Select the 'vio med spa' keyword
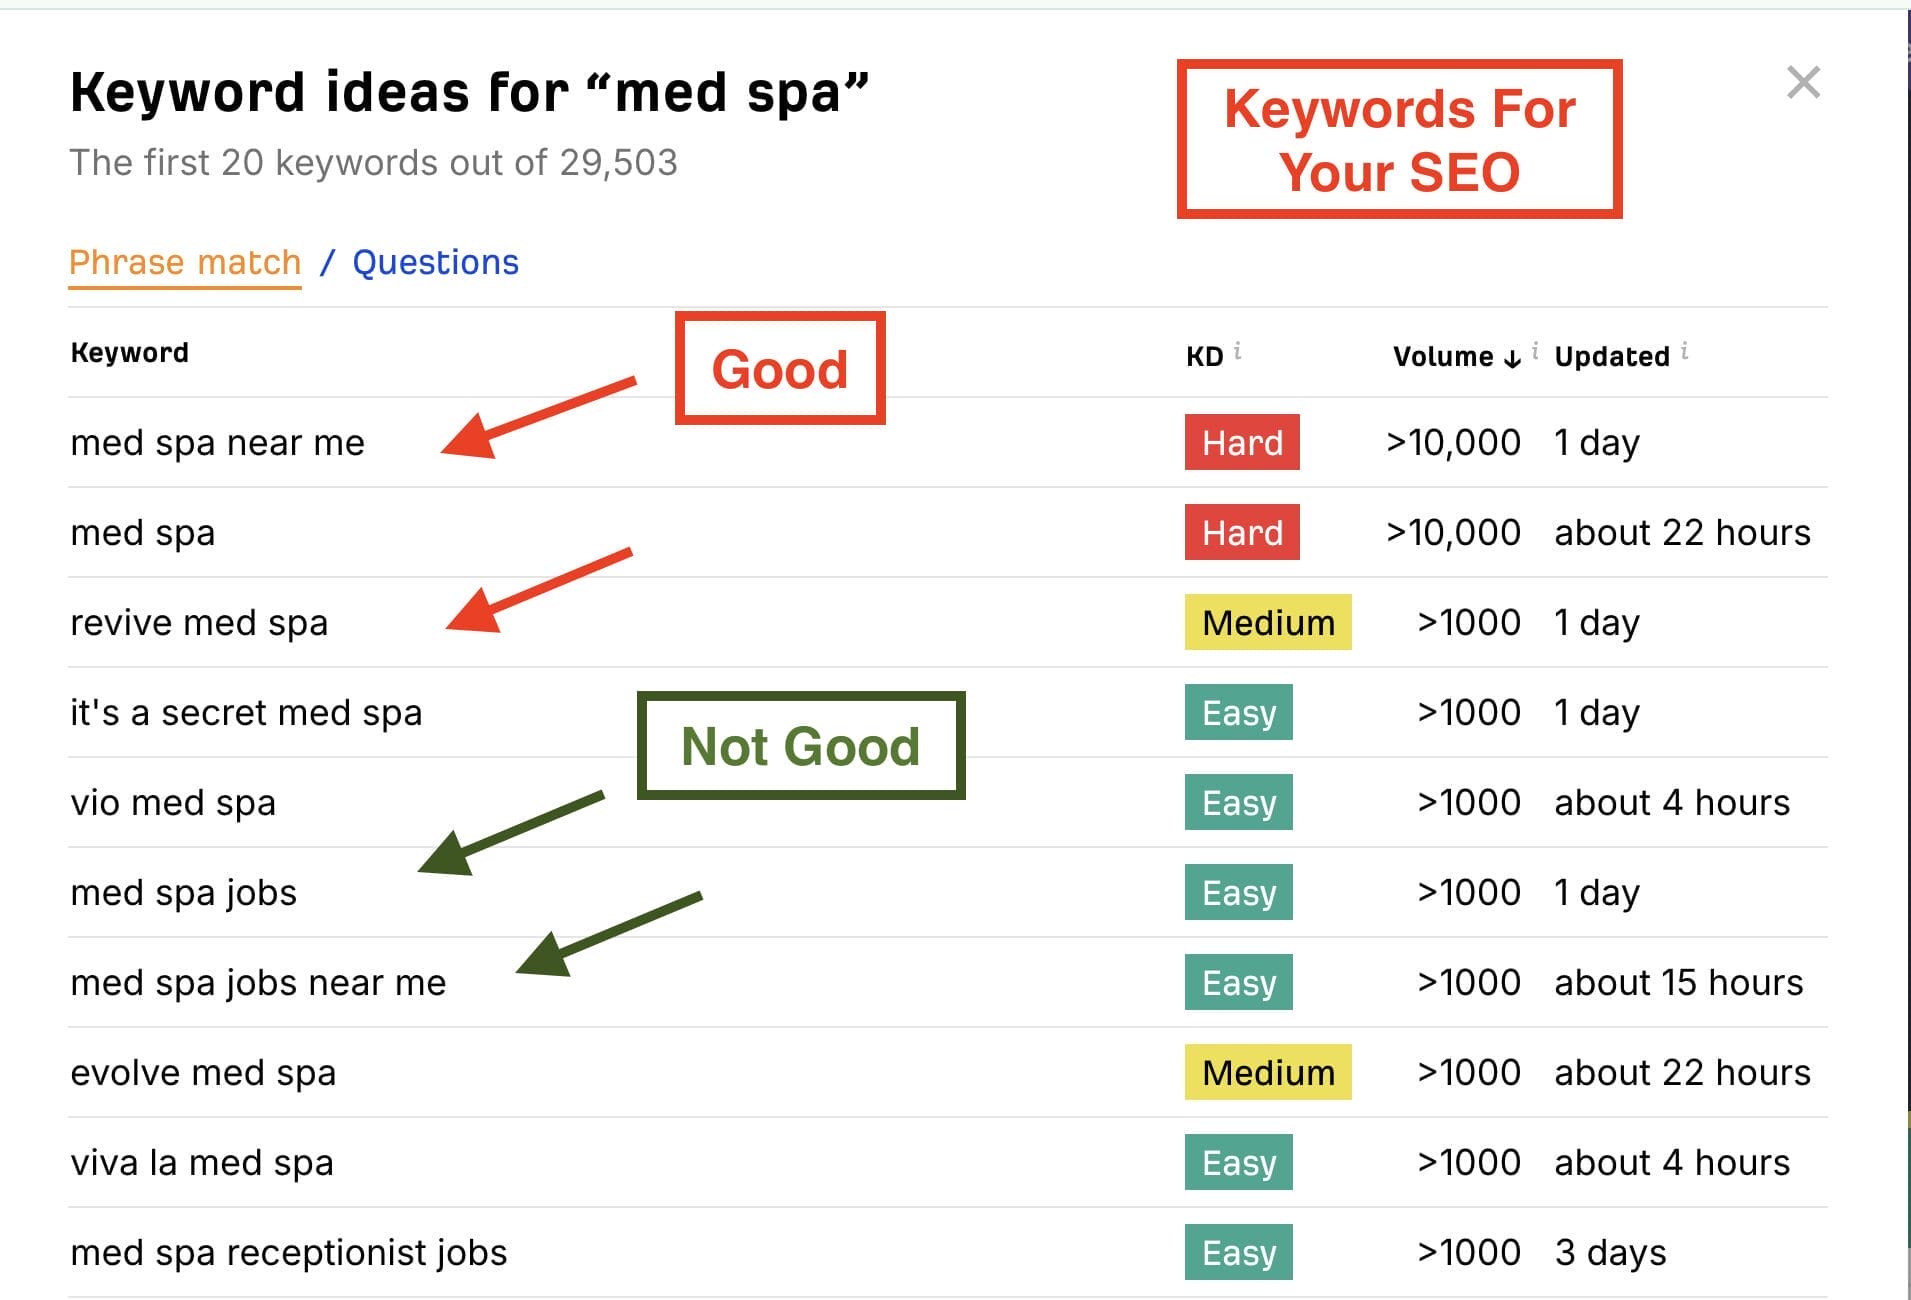 pyautogui.click(x=173, y=803)
